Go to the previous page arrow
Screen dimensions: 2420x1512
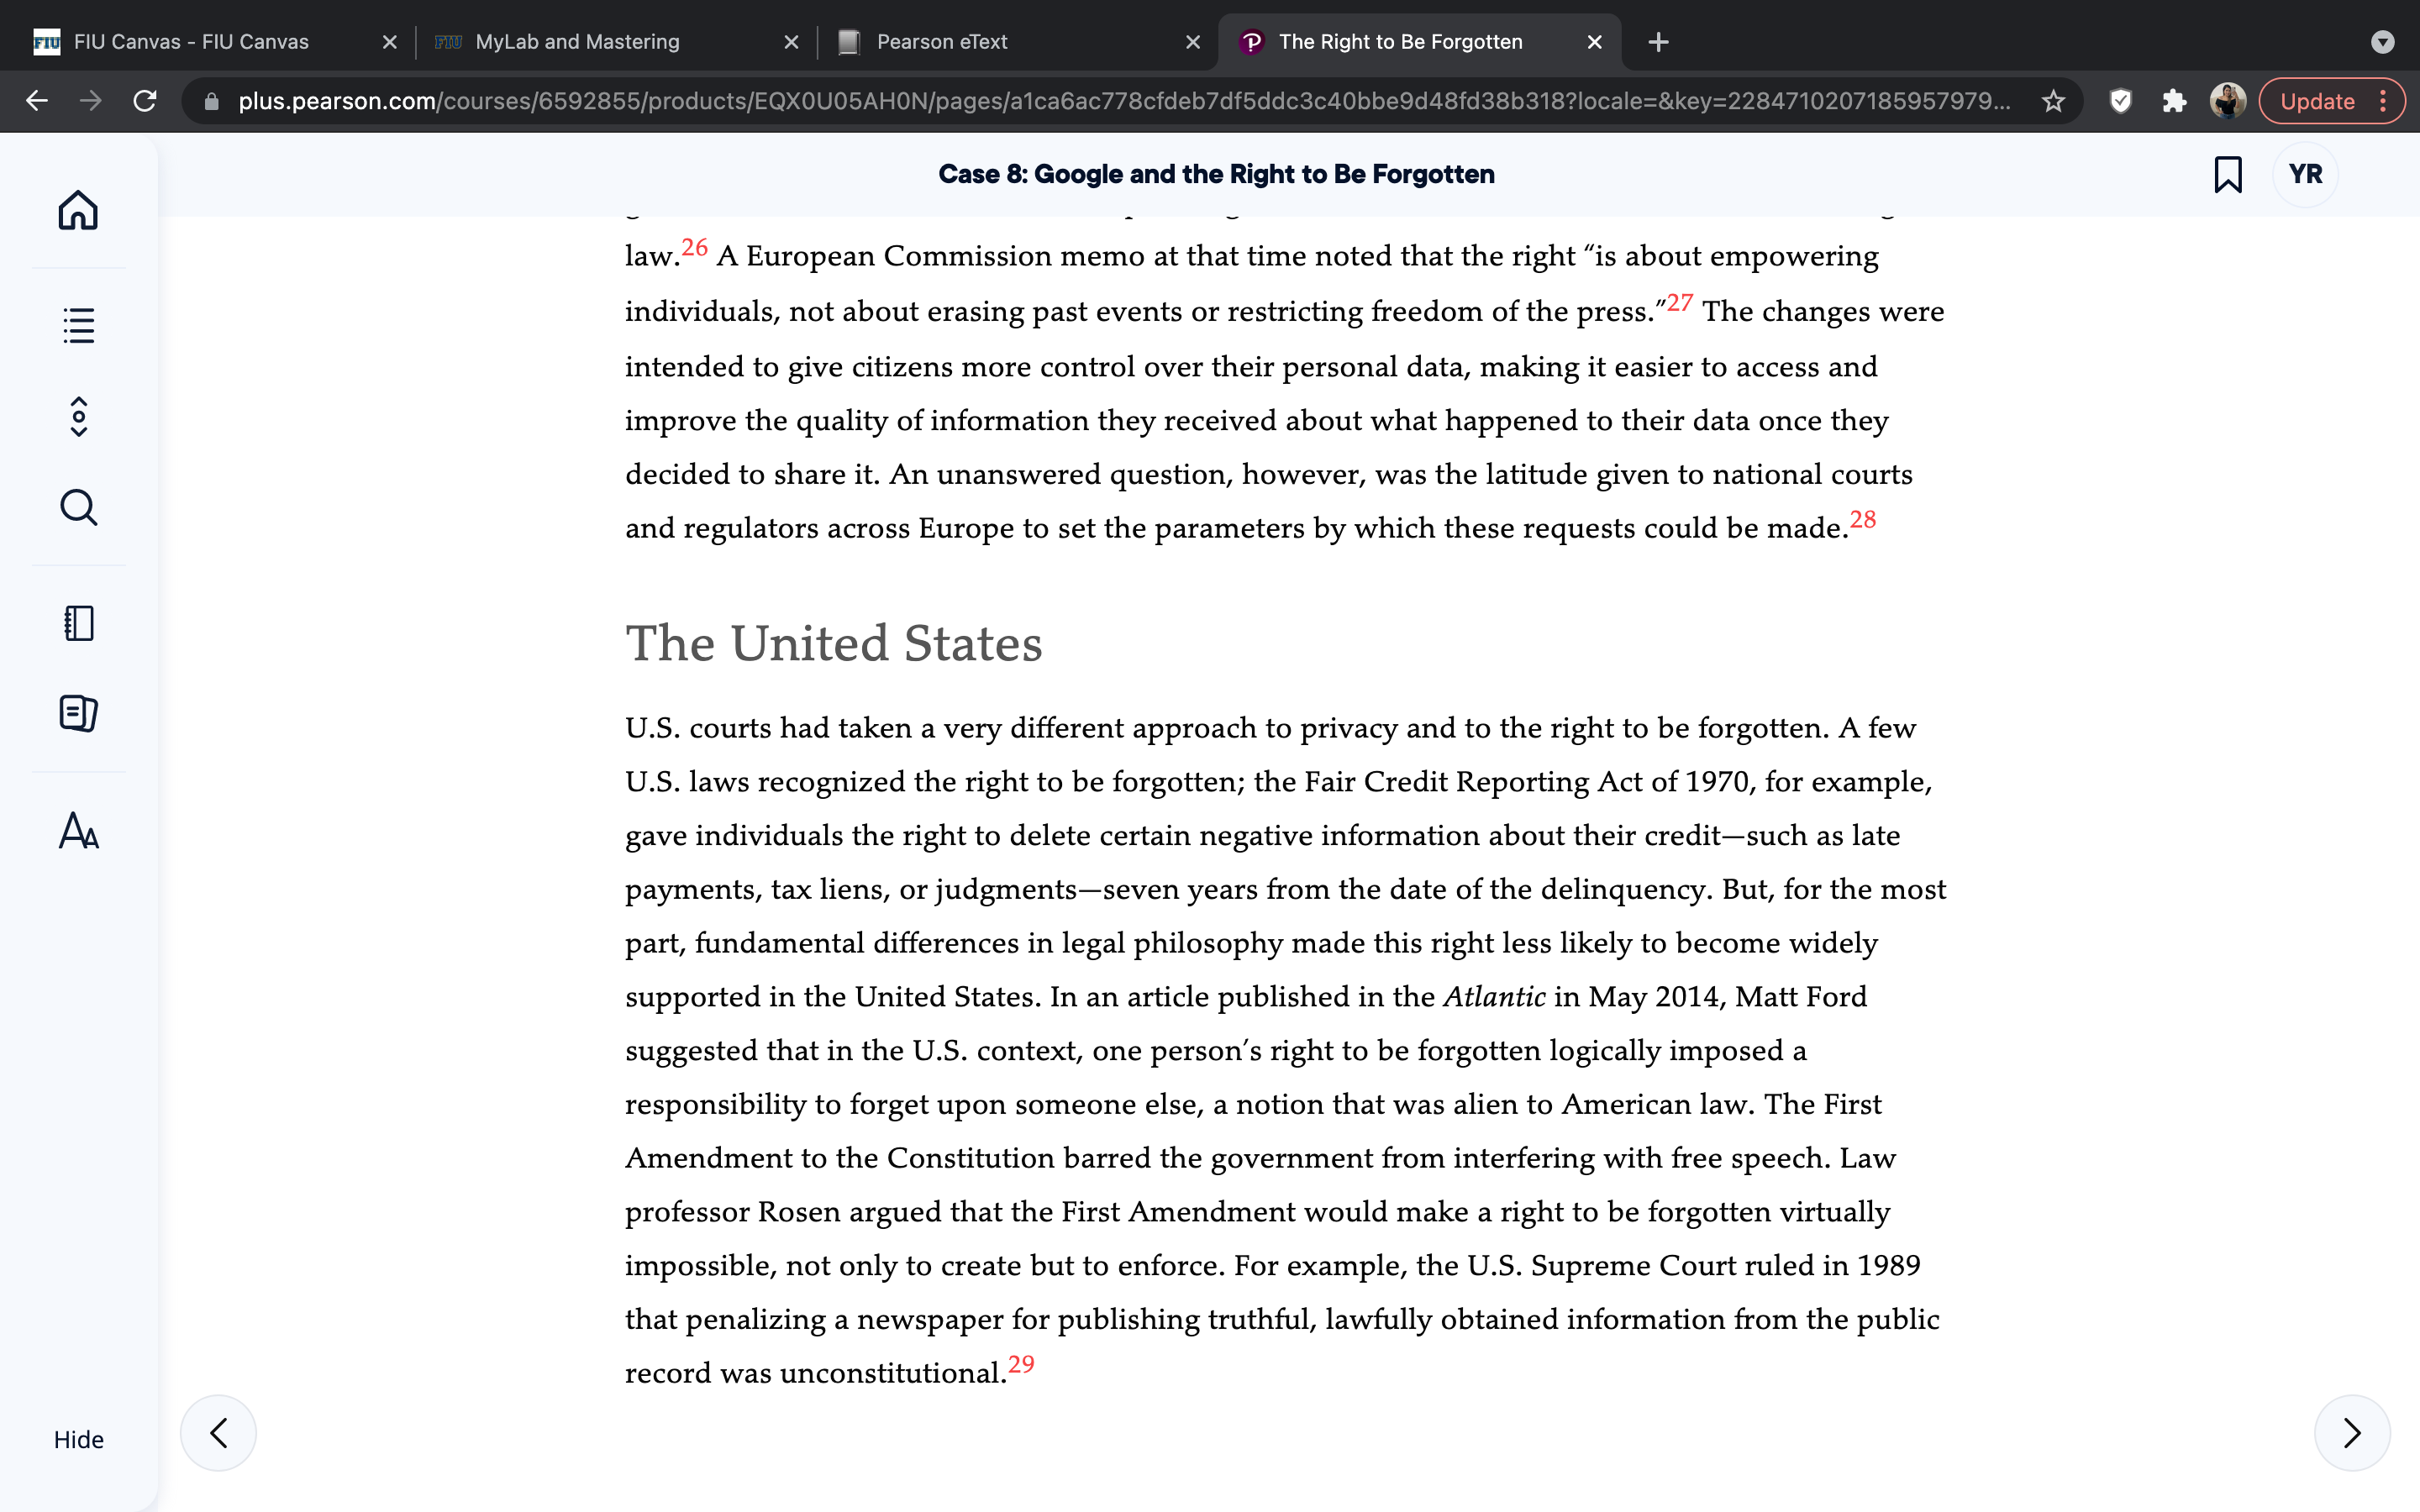click(218, 1433)
